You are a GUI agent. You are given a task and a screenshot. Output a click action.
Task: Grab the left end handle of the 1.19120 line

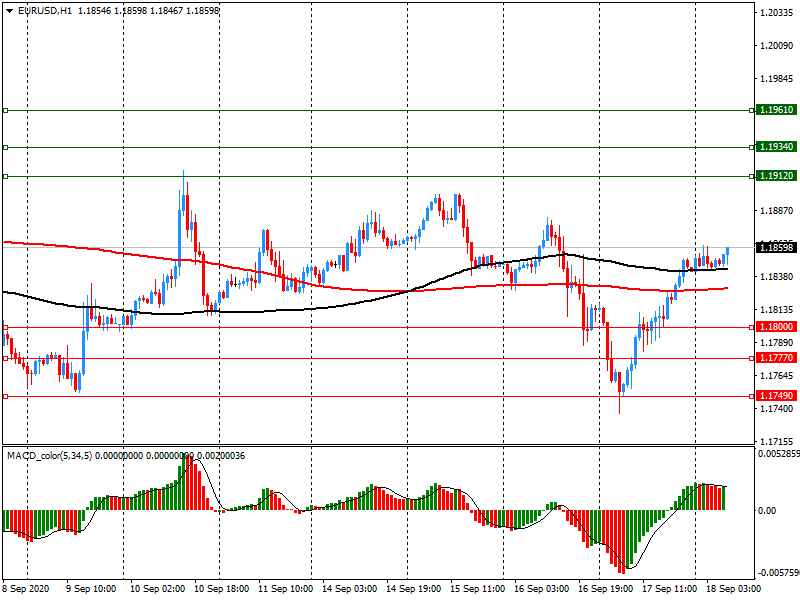tap(6, 177)
